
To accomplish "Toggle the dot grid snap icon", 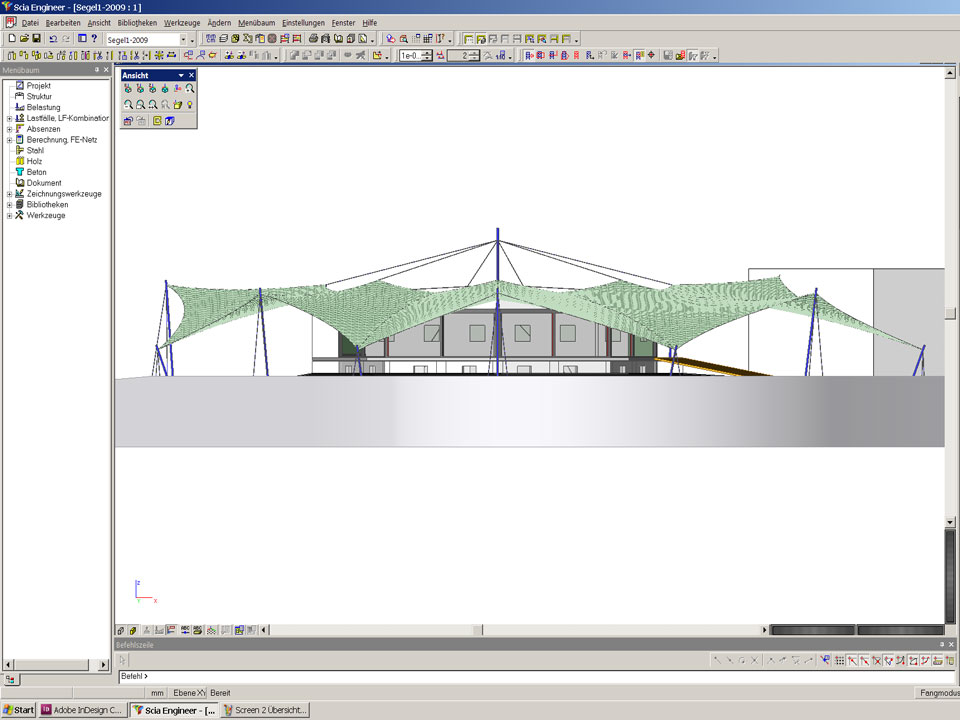I will click(839, 661).
